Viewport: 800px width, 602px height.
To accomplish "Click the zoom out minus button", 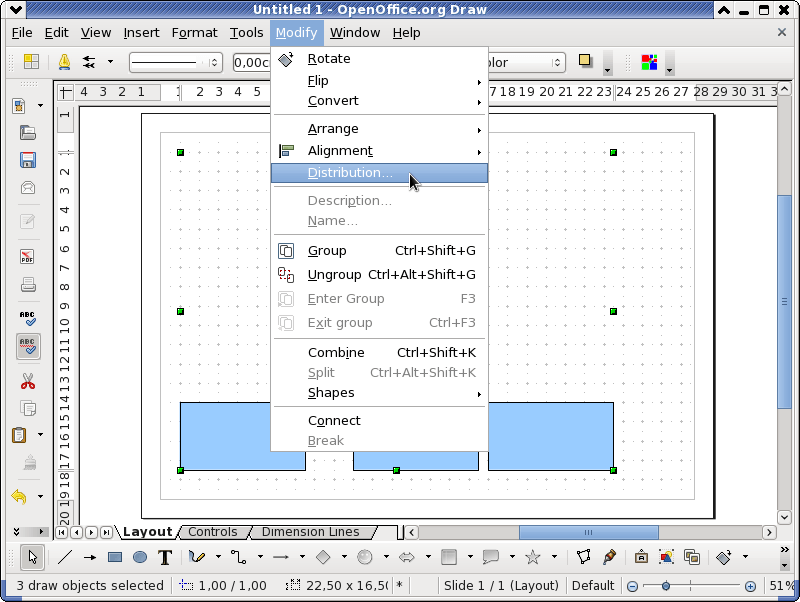I will point(632,586).
